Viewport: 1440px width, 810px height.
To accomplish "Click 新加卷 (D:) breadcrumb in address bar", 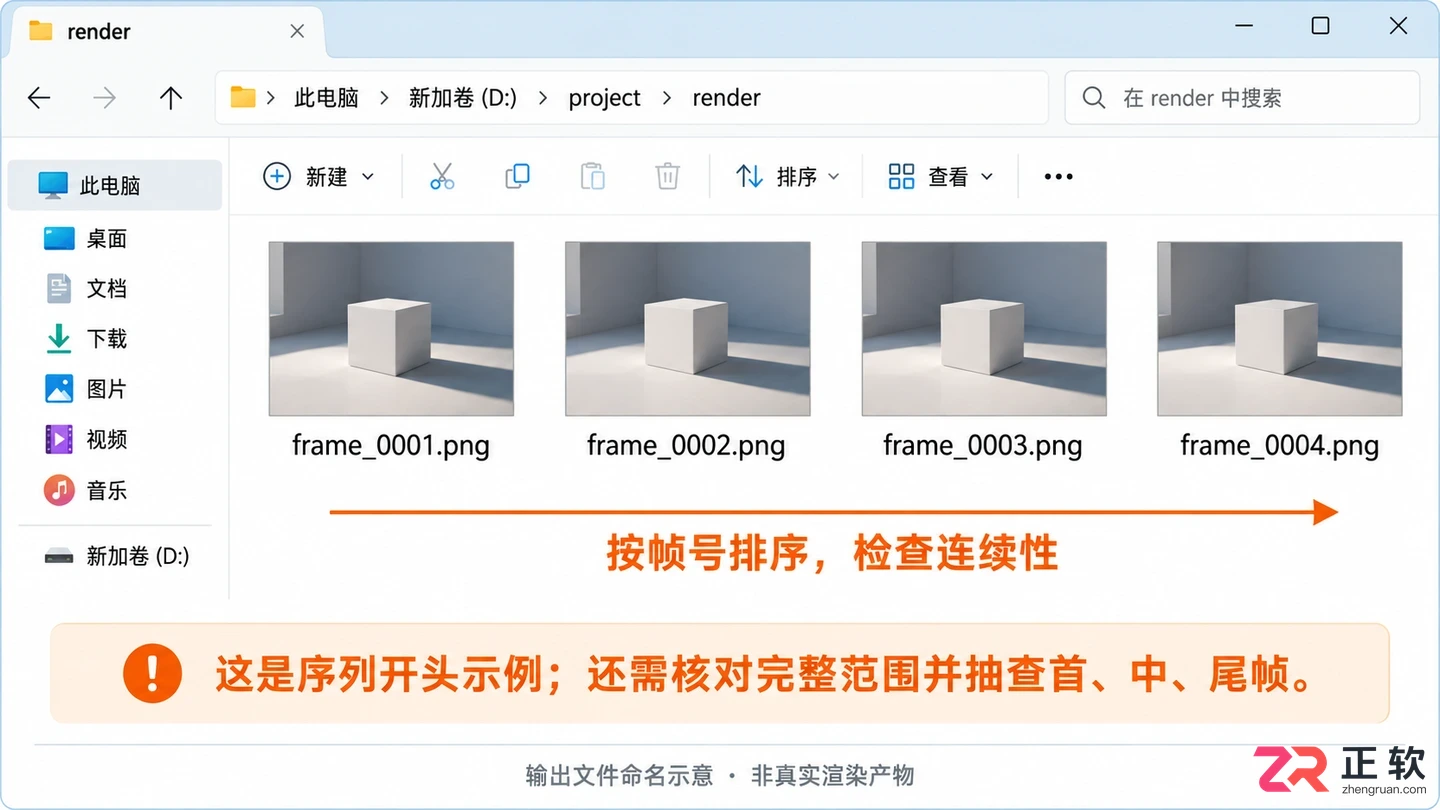I will 463,98.
